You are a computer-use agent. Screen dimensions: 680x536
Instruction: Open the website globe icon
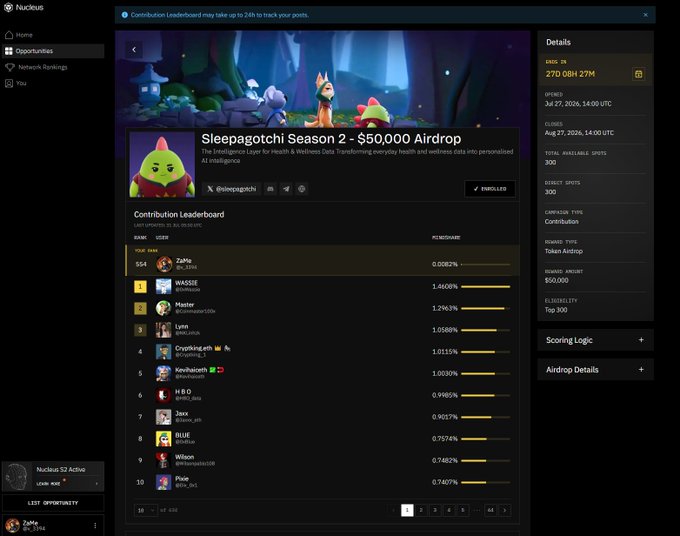[302, 189]
